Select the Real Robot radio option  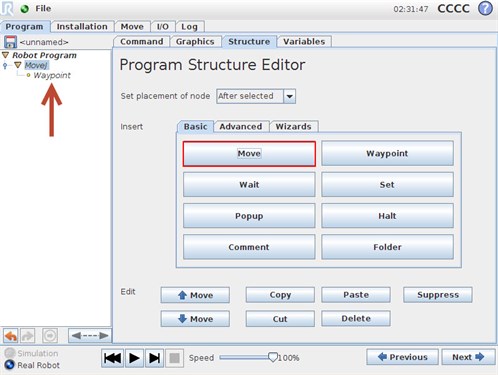(x=32, y=365)
